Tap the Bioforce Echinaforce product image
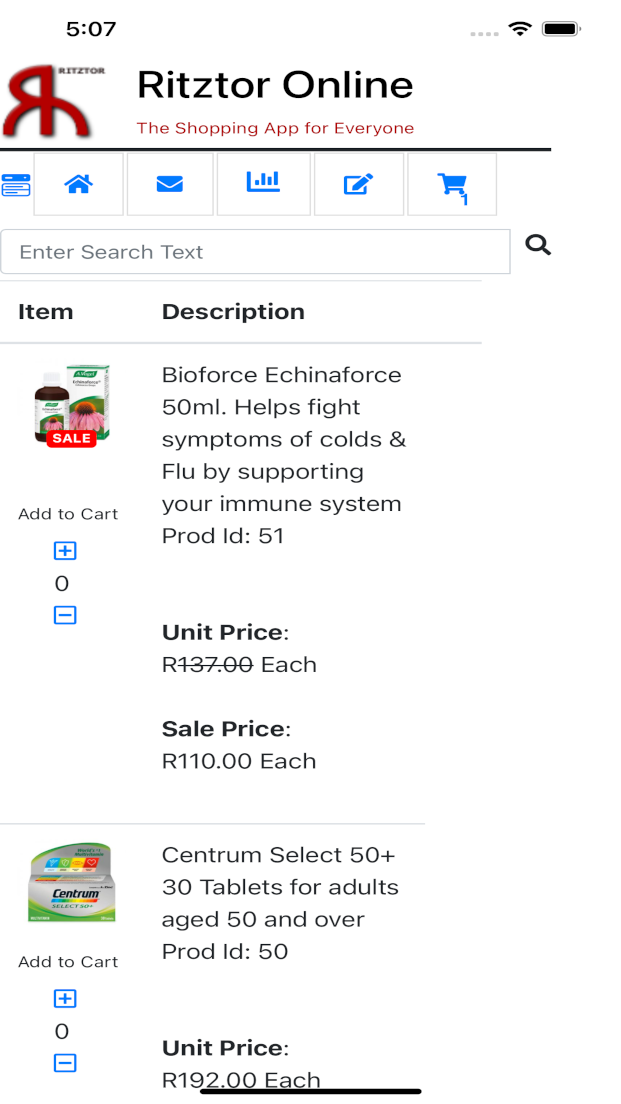 [72, 405]
